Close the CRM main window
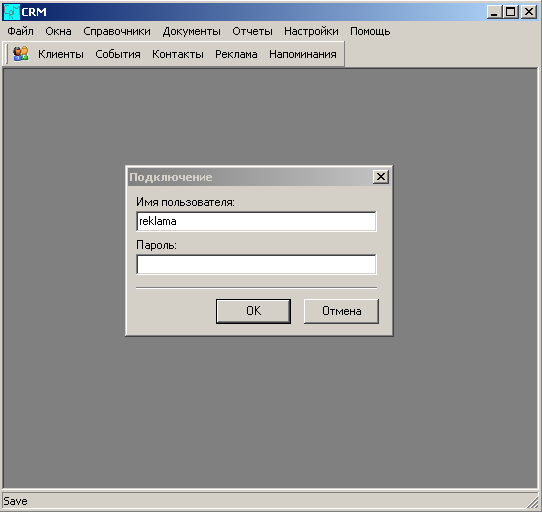Viewport: 542px width, 512px height. click(x=529, y=12)
